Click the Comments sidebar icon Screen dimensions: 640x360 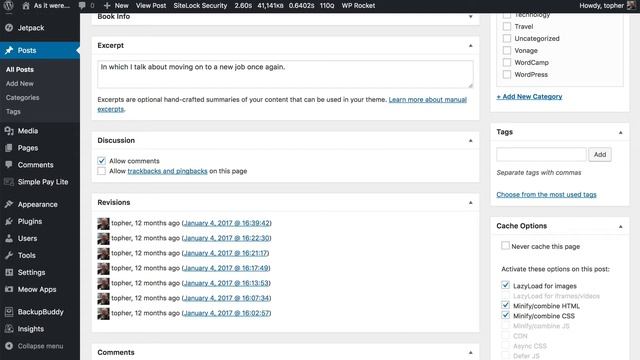[x=9, y=165]
